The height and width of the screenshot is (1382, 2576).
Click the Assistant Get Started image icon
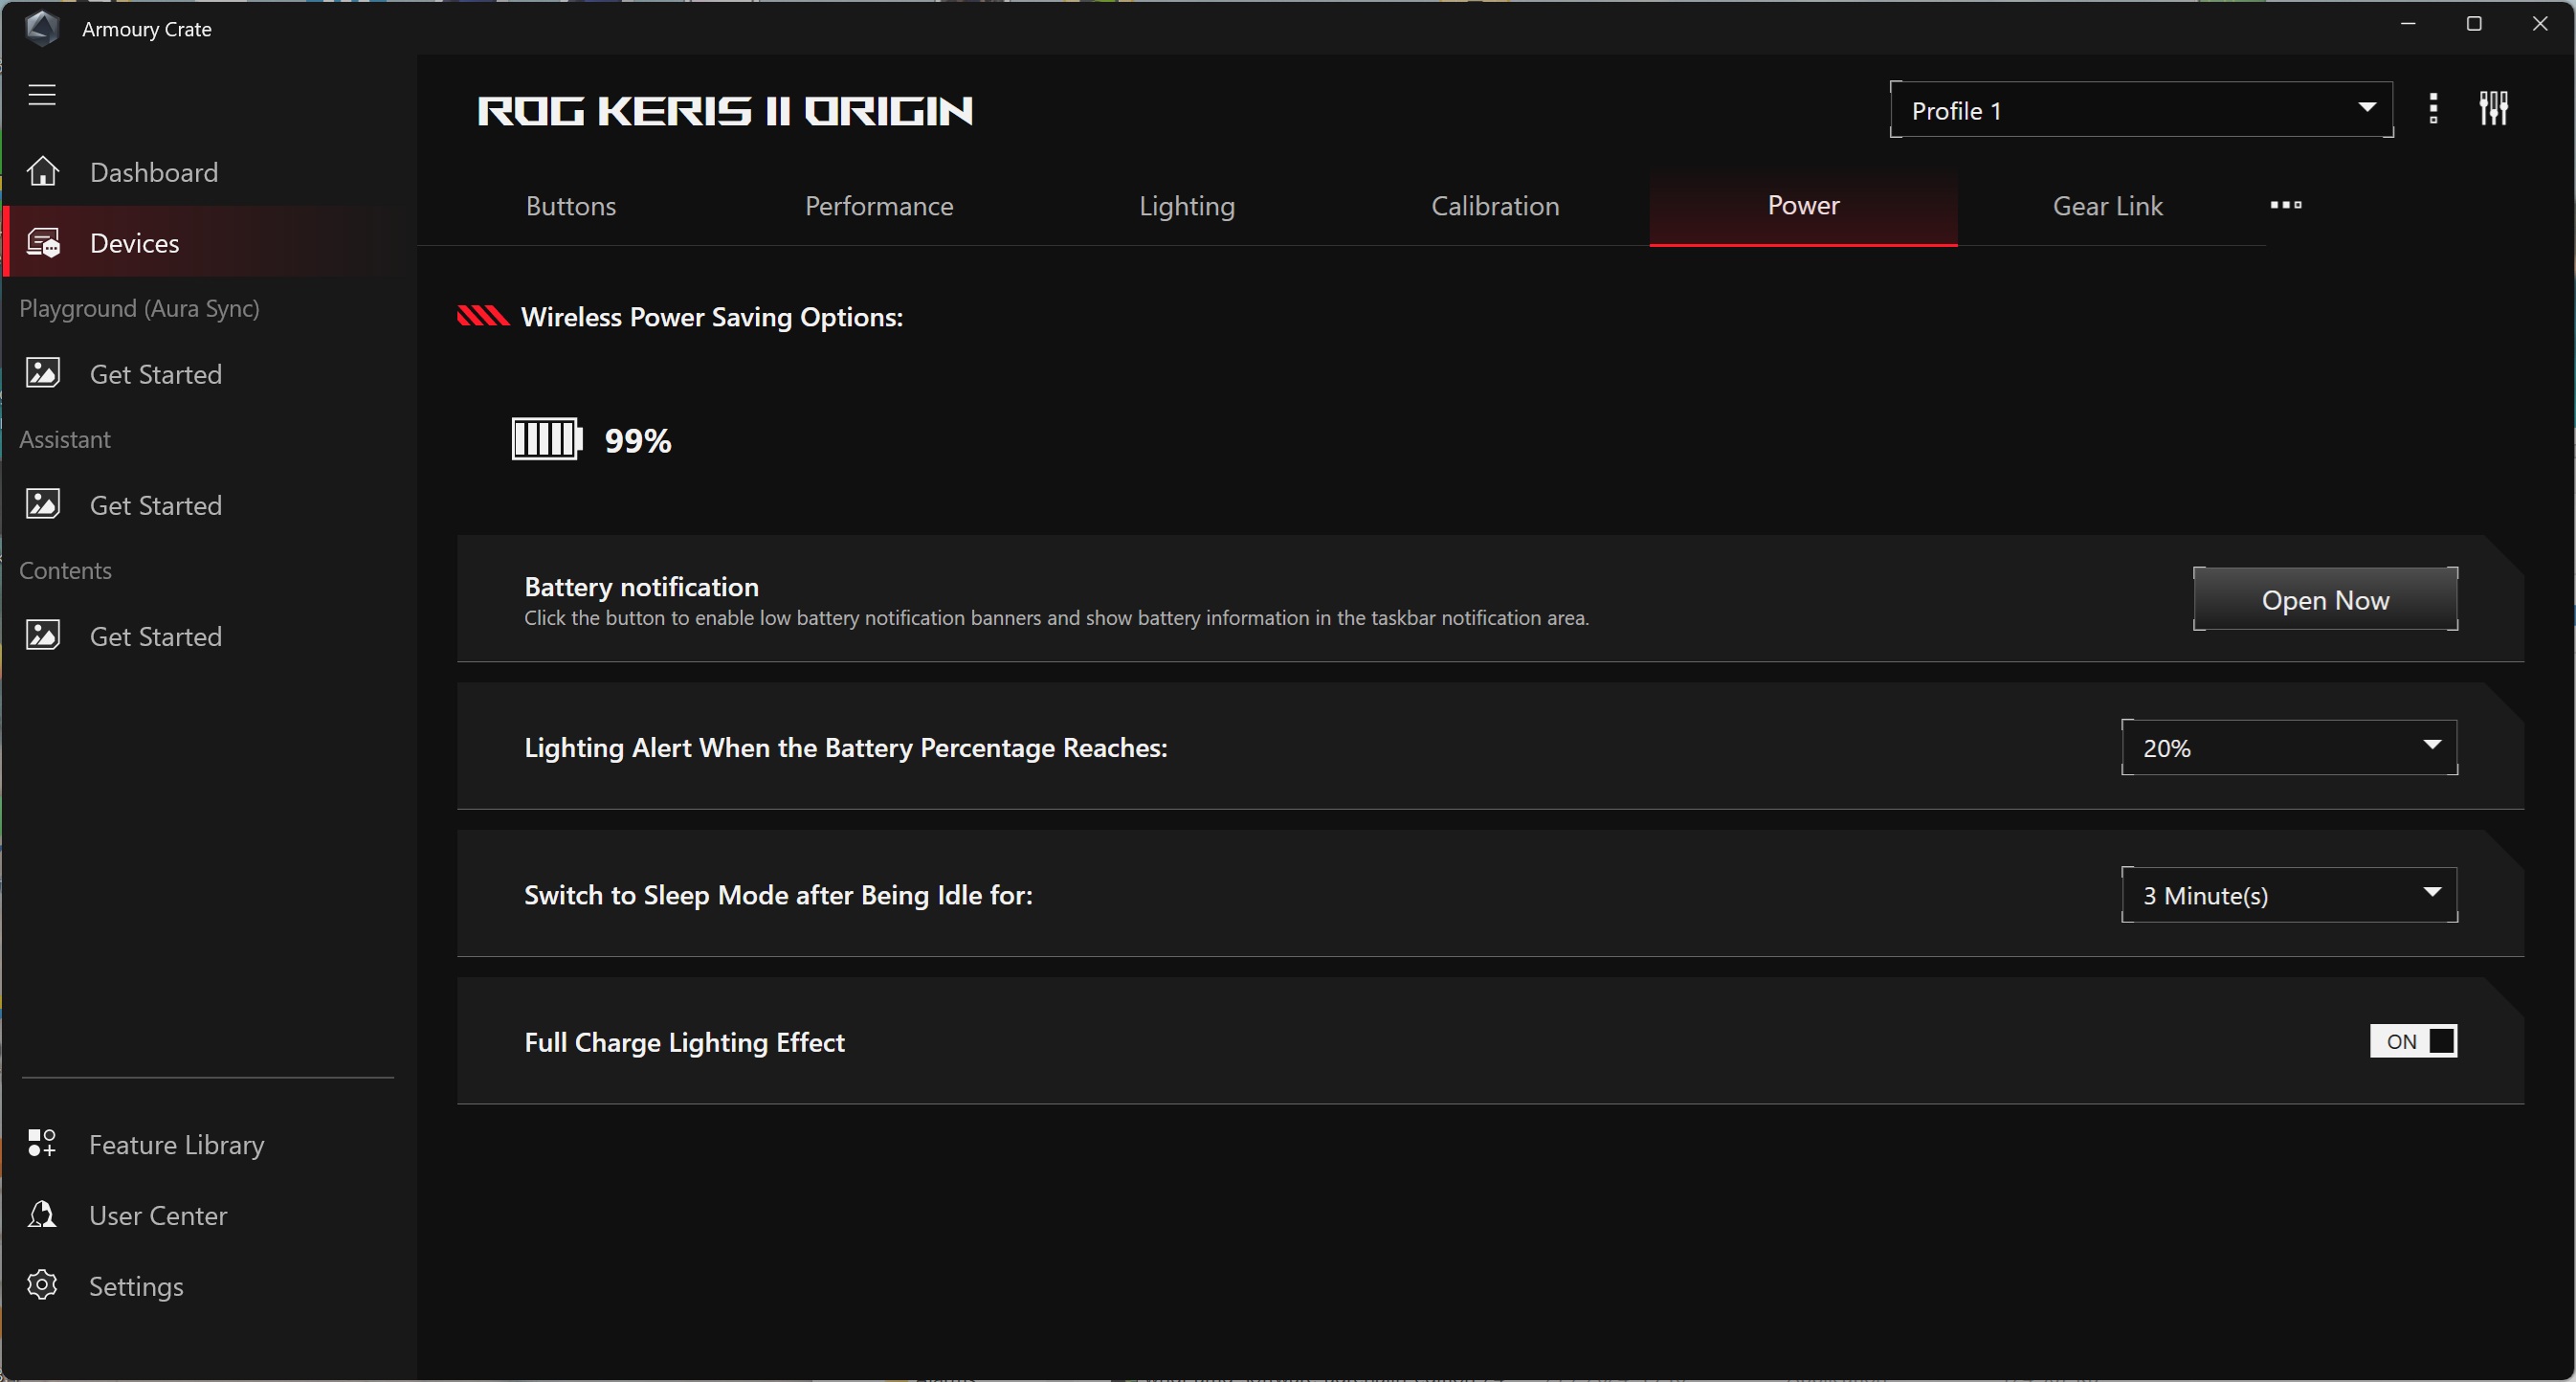click(x=43, y=504)
